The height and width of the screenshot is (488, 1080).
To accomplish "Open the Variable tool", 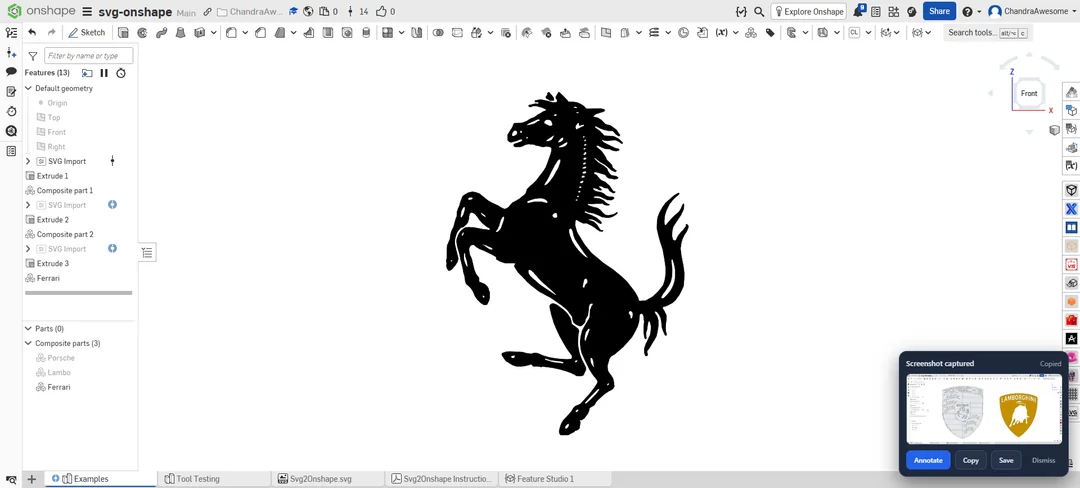I will pos(721,32).
